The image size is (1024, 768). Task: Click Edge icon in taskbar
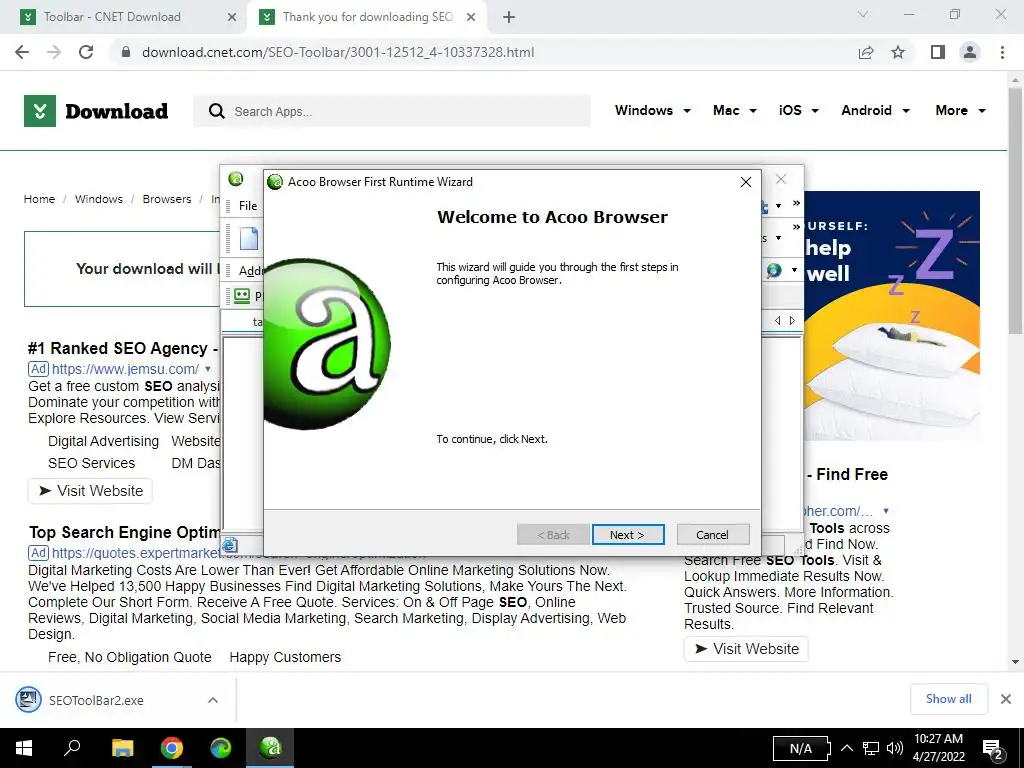point(221,748)
